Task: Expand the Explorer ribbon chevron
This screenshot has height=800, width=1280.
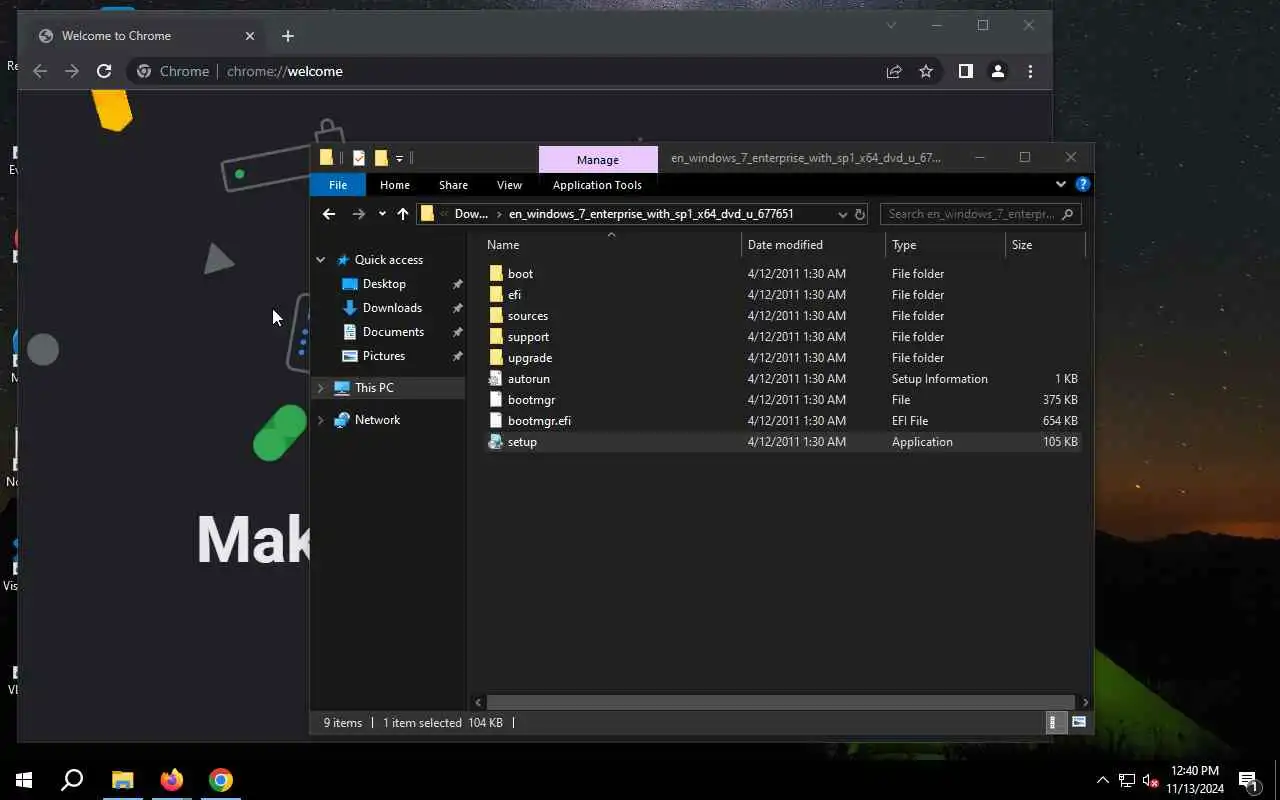Action: coord(1061,184)
